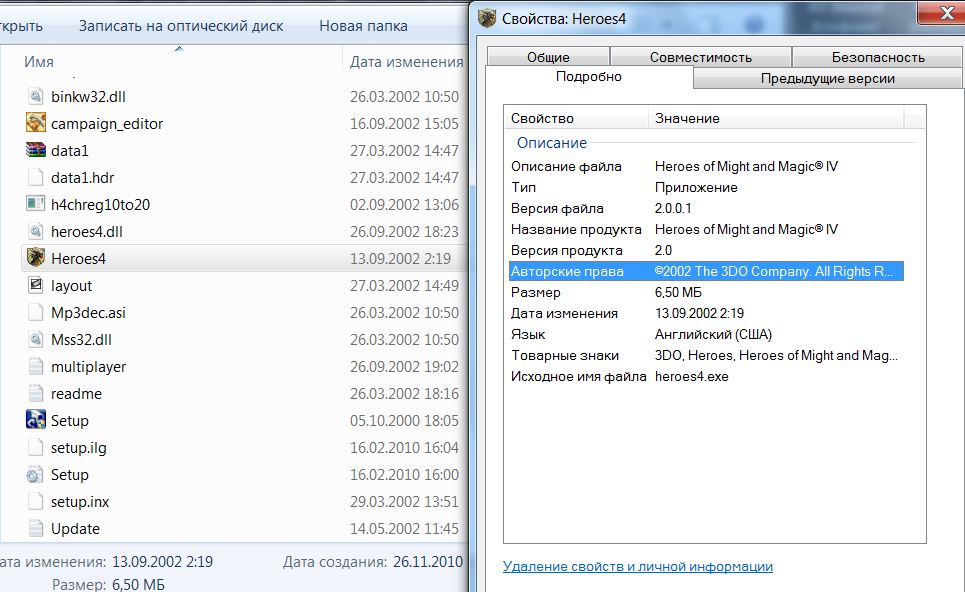Click the Heroes4 icon in the properties title bar
The image size is (965, 592).
pos(487,18)
